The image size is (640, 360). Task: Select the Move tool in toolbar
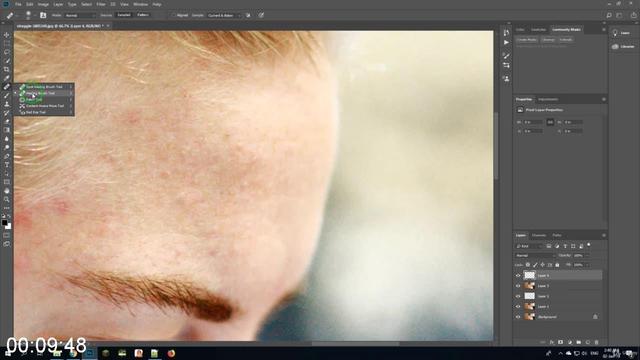coord(7,35)
